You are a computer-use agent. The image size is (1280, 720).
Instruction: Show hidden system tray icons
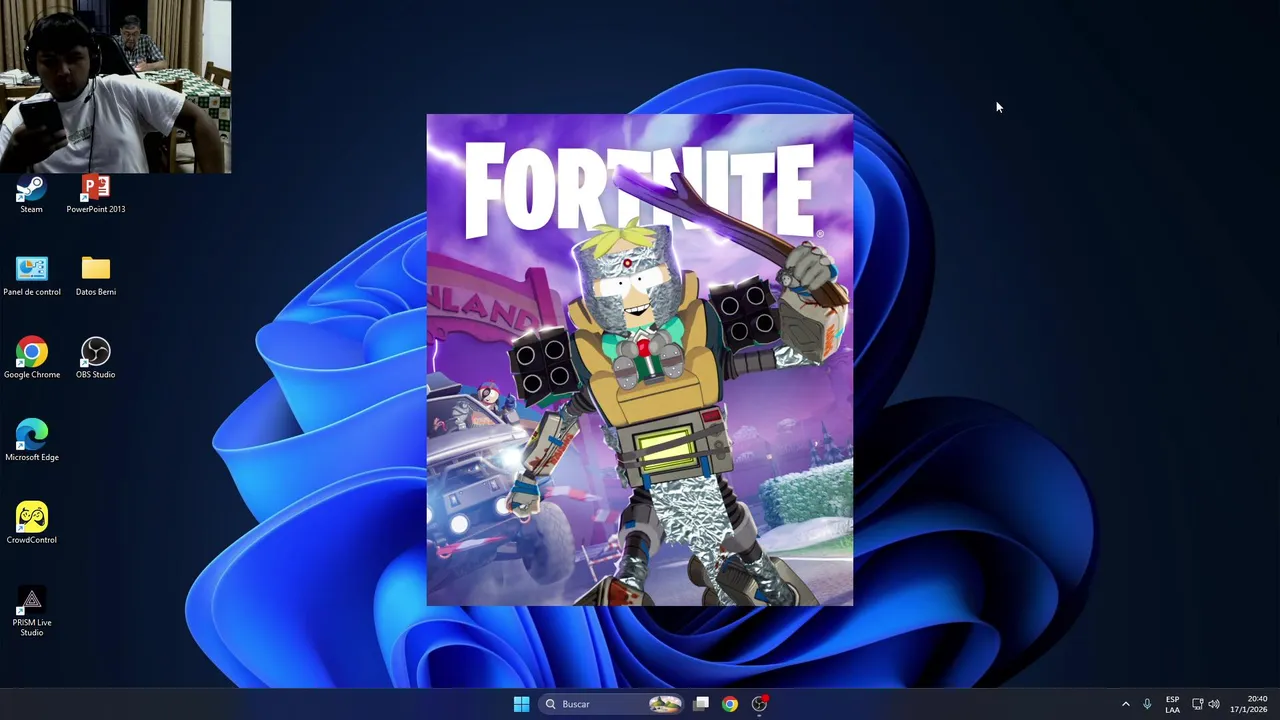1125,704
